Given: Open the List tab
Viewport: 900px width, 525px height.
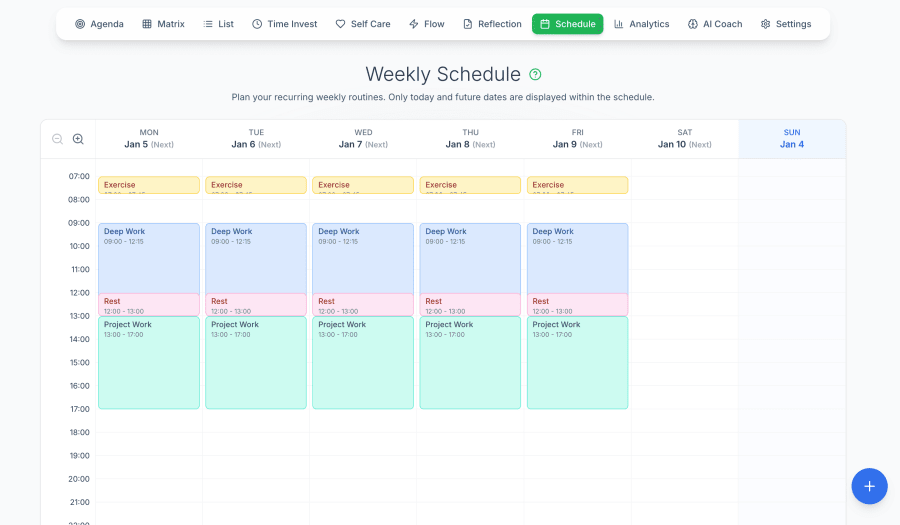Looking at the screenshot, I should (218, 24).
